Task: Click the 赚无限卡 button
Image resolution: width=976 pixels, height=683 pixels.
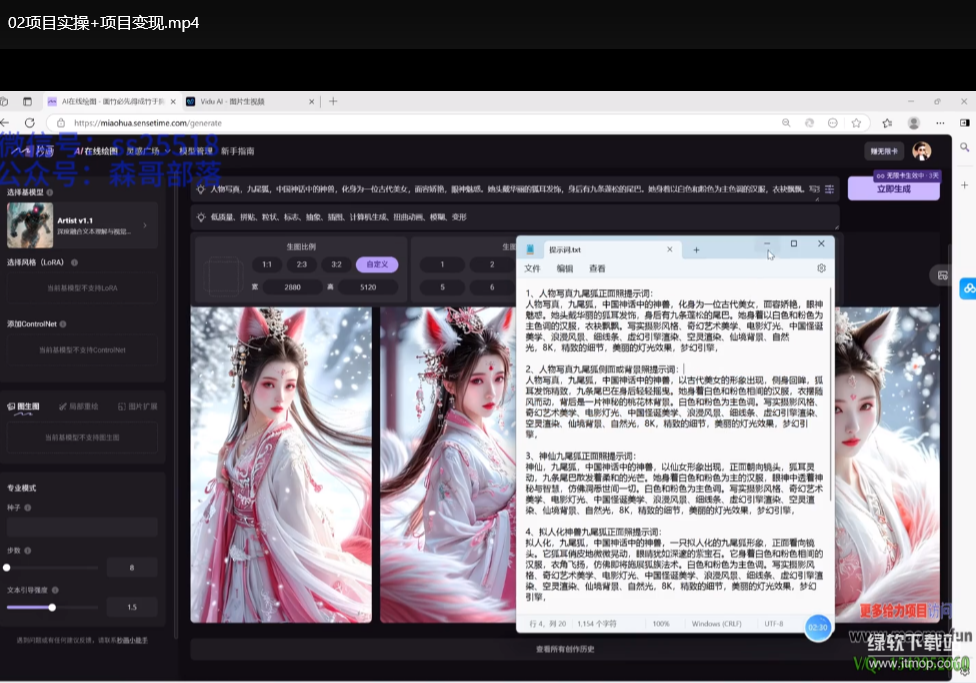Action: (884, 151)
